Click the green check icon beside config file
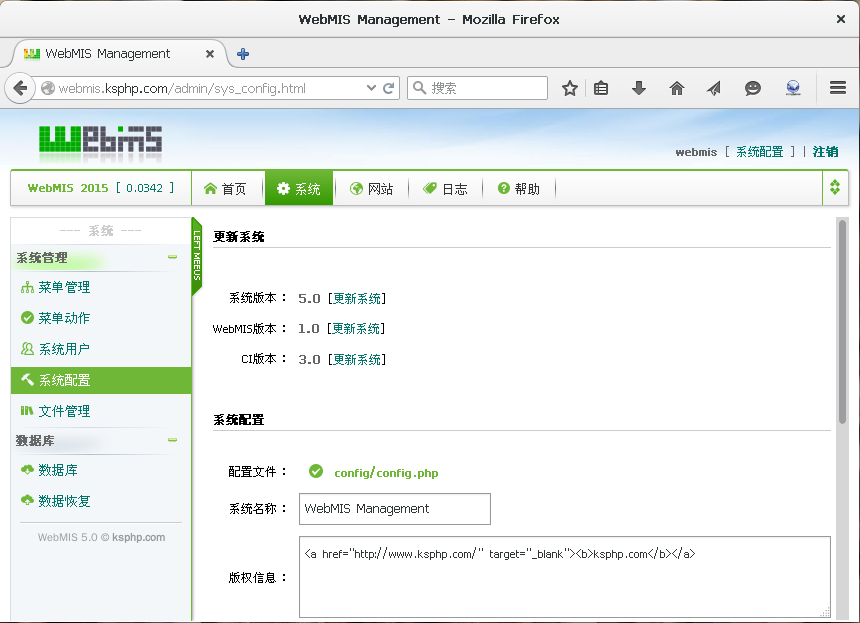860x623 pixels. pyautogui.click(x=316, y=471)
